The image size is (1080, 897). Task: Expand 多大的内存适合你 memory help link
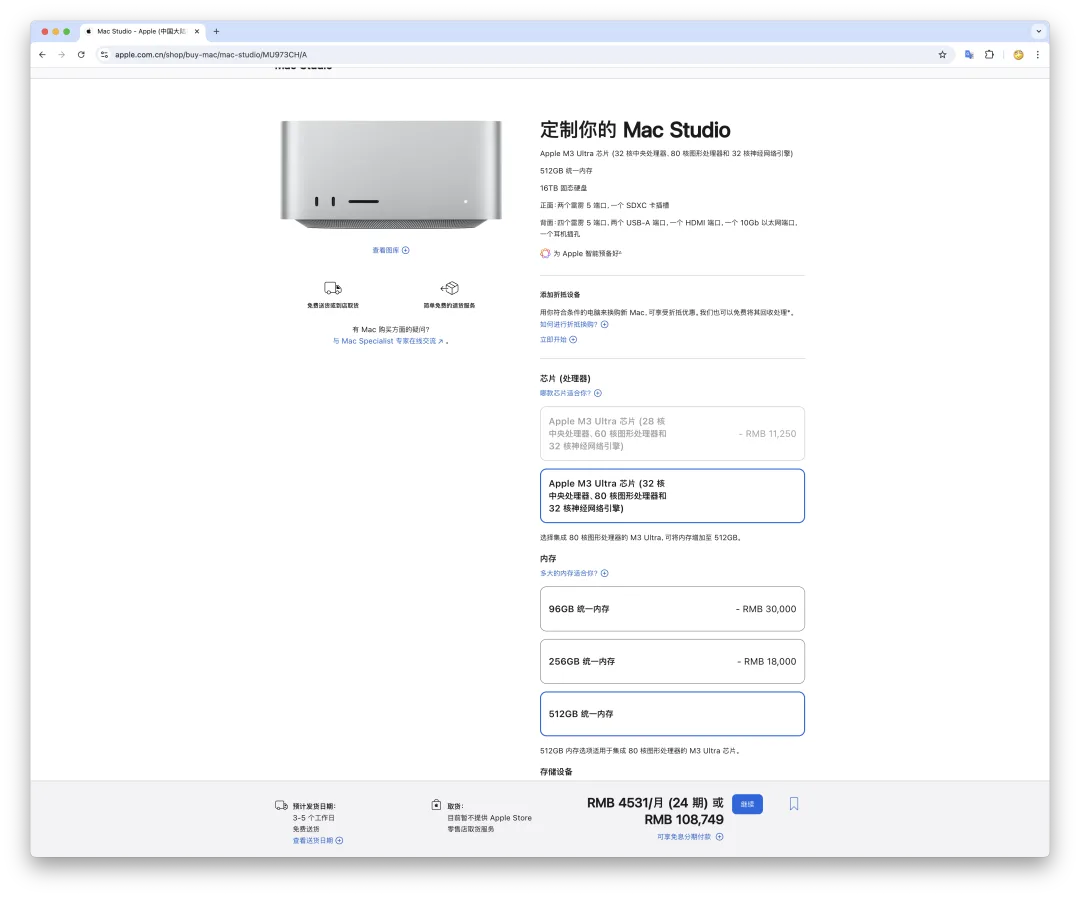point(574,573)
